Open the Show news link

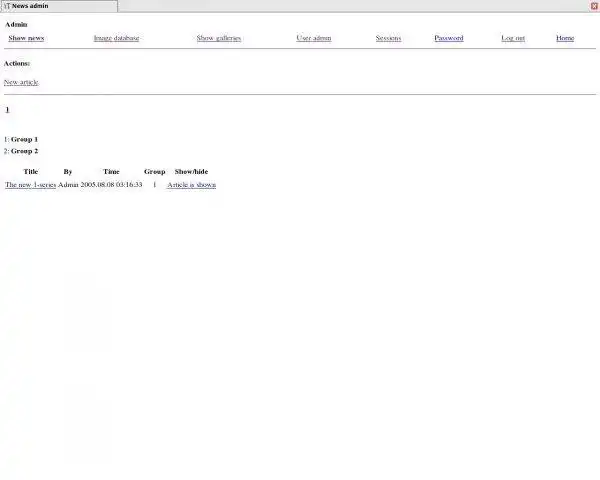click(26, 38)
